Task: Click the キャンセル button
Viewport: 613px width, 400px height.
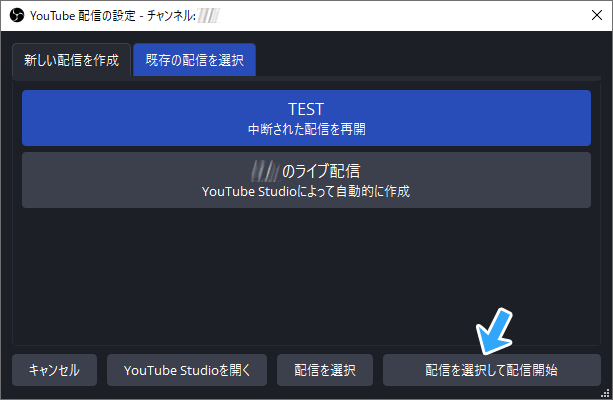Action: tap(54, 370)
